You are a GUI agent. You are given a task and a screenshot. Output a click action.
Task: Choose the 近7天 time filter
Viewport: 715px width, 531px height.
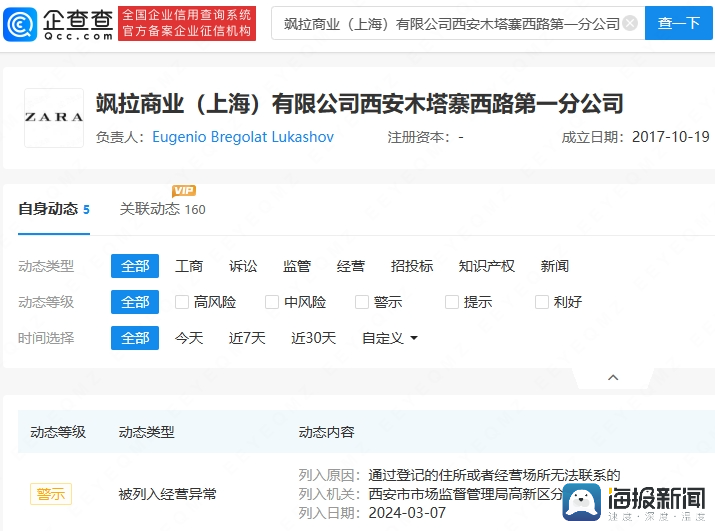(247, 338)
